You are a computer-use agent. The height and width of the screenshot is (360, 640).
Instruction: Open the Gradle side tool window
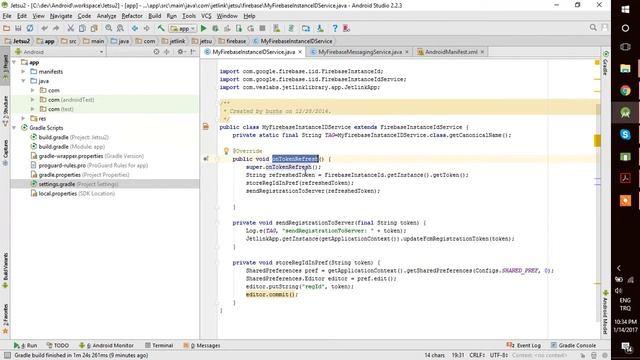[x=606, y=64]
